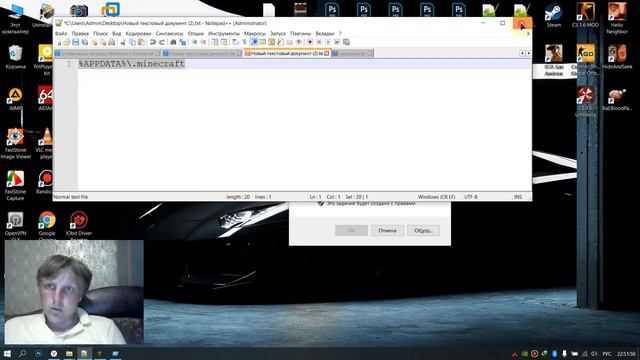Click the Zoom Out toolbar icon

(203, 42)
